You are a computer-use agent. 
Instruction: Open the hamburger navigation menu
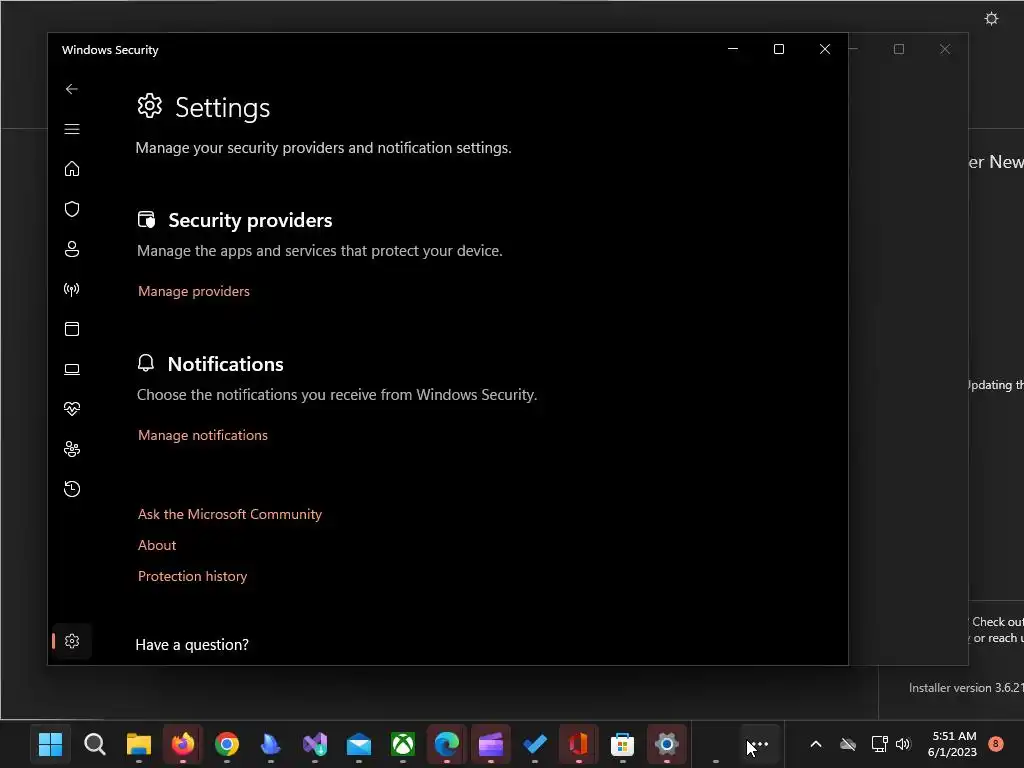coord(72,129)
